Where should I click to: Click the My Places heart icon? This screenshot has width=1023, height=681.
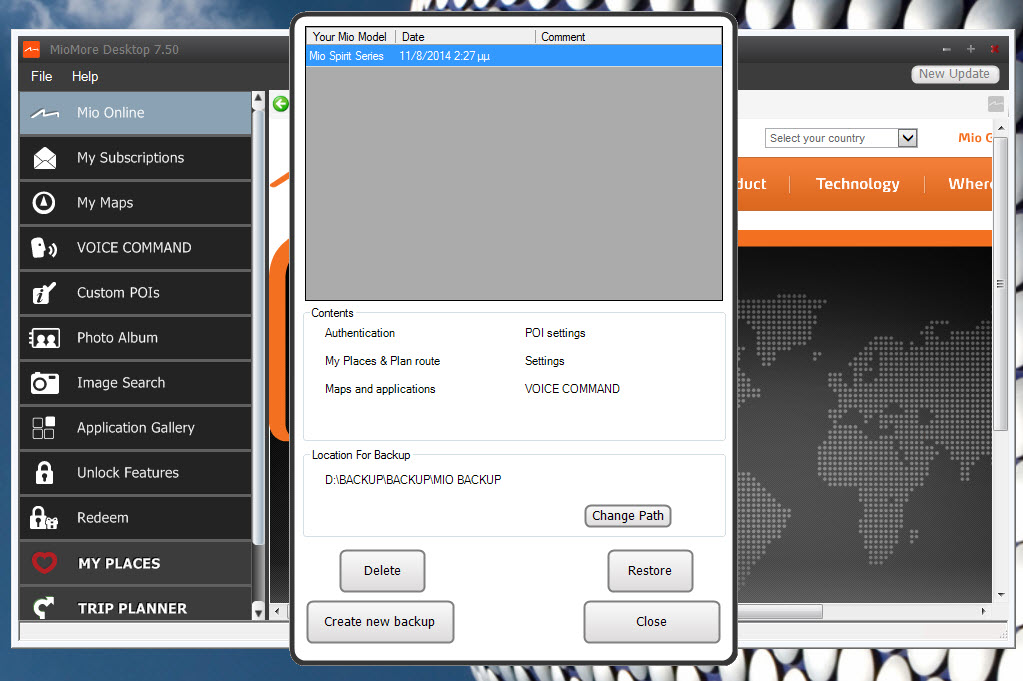(x=44, y=563)
